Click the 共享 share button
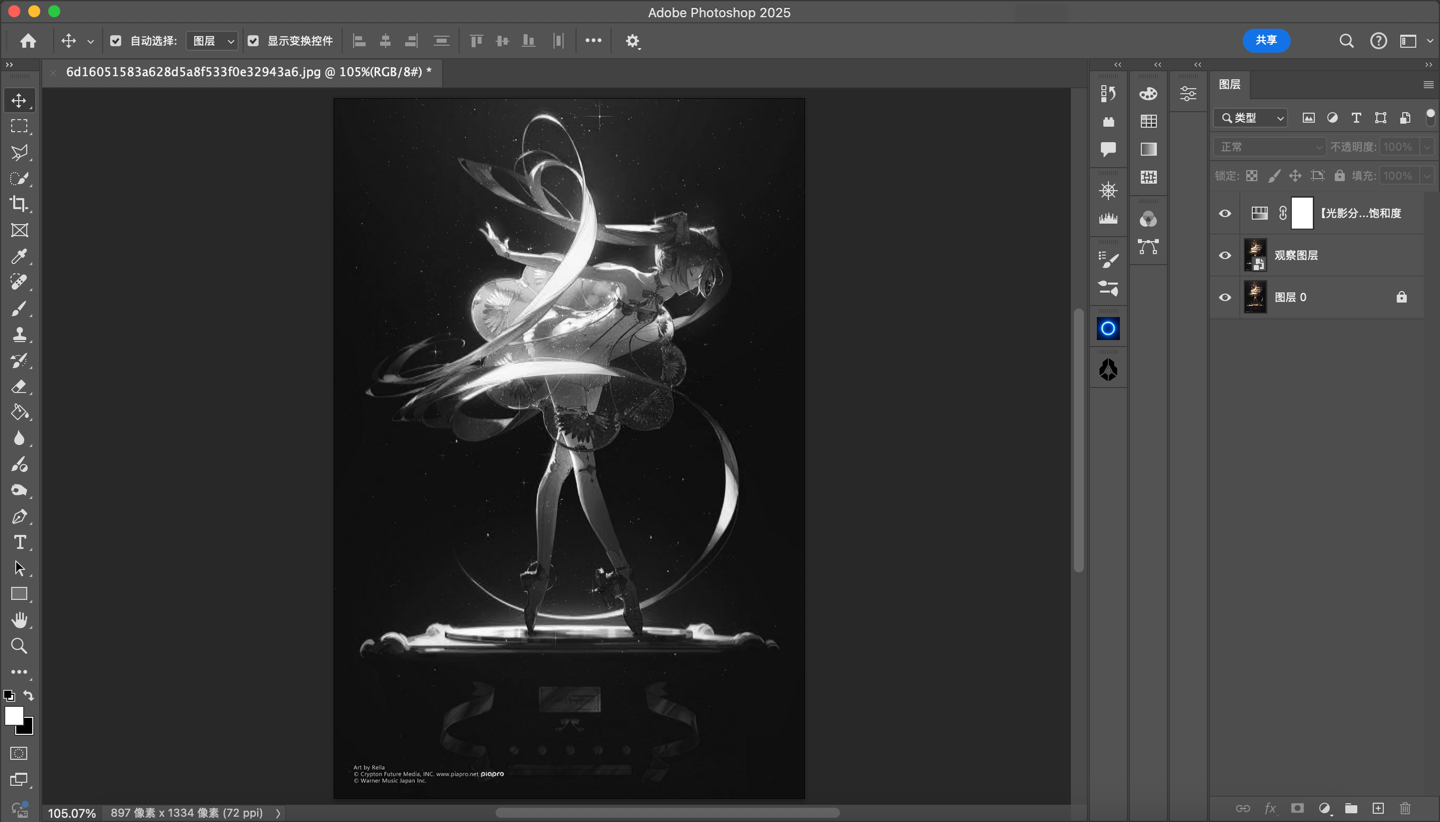 pyautogui.click(x=1266, y=41)
